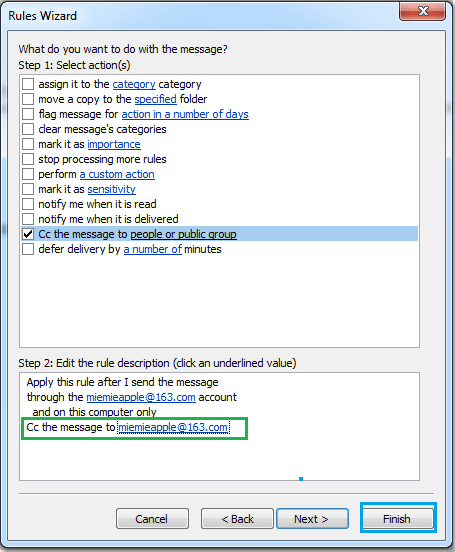Uncheck Cc the message to people checkbox
The width and height of the screenshot is (455, 552).
pyautogui.click(x=28, y=234)
